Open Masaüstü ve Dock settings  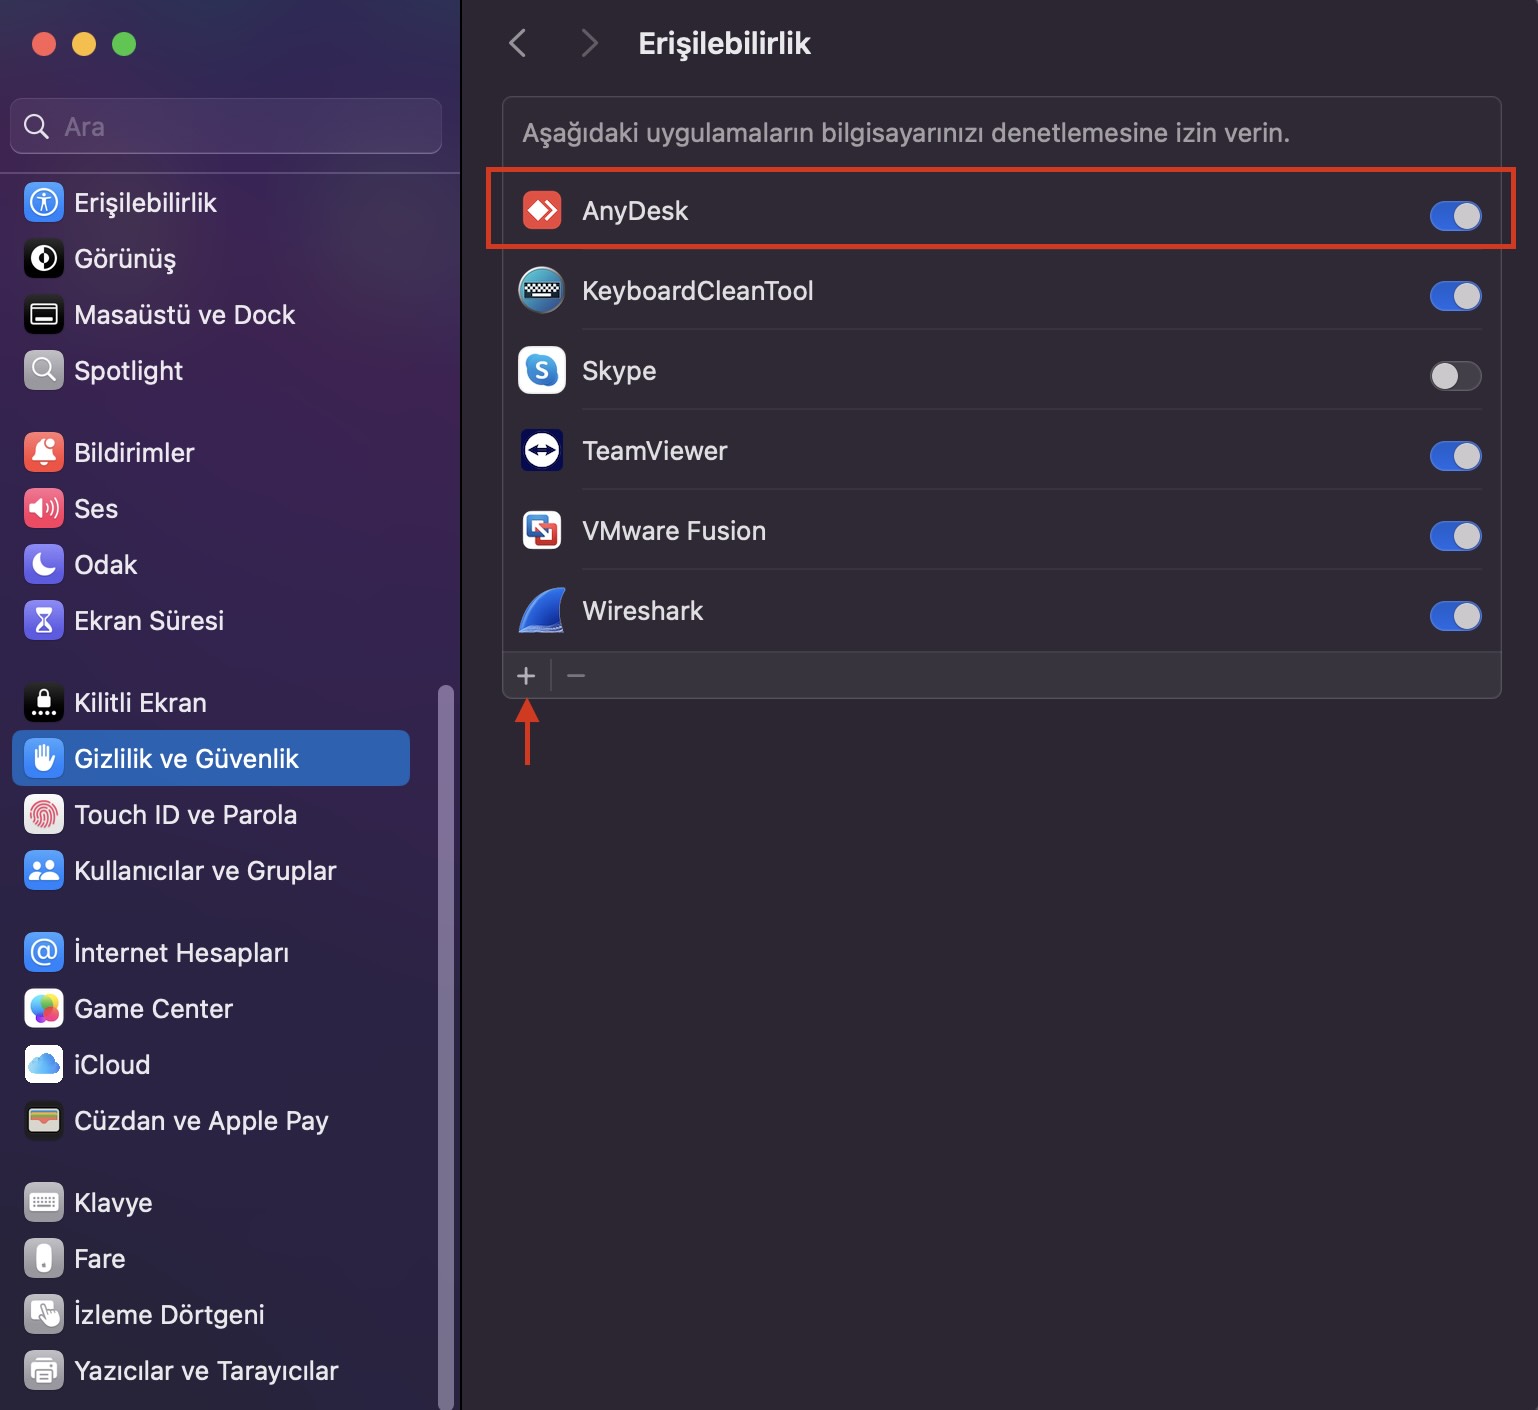184,315
